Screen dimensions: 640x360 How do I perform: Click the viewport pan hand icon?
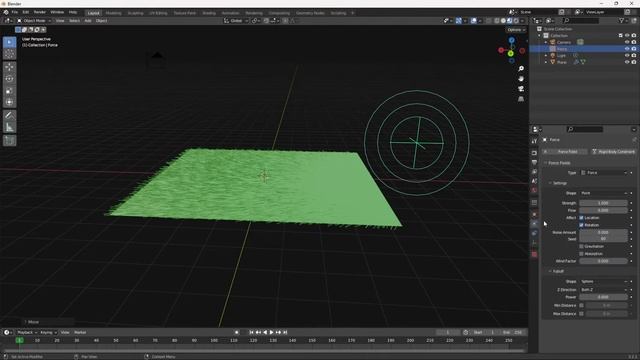click(521, 78)
